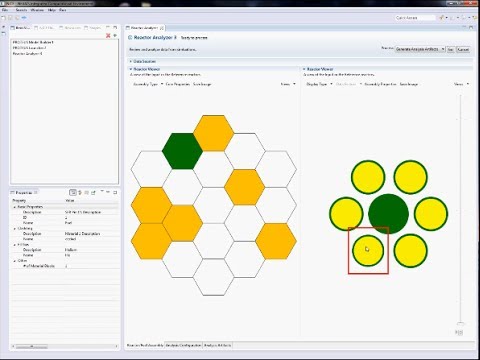
Task: Click the new file icon in main toolbar
Action: pos(3,18)
